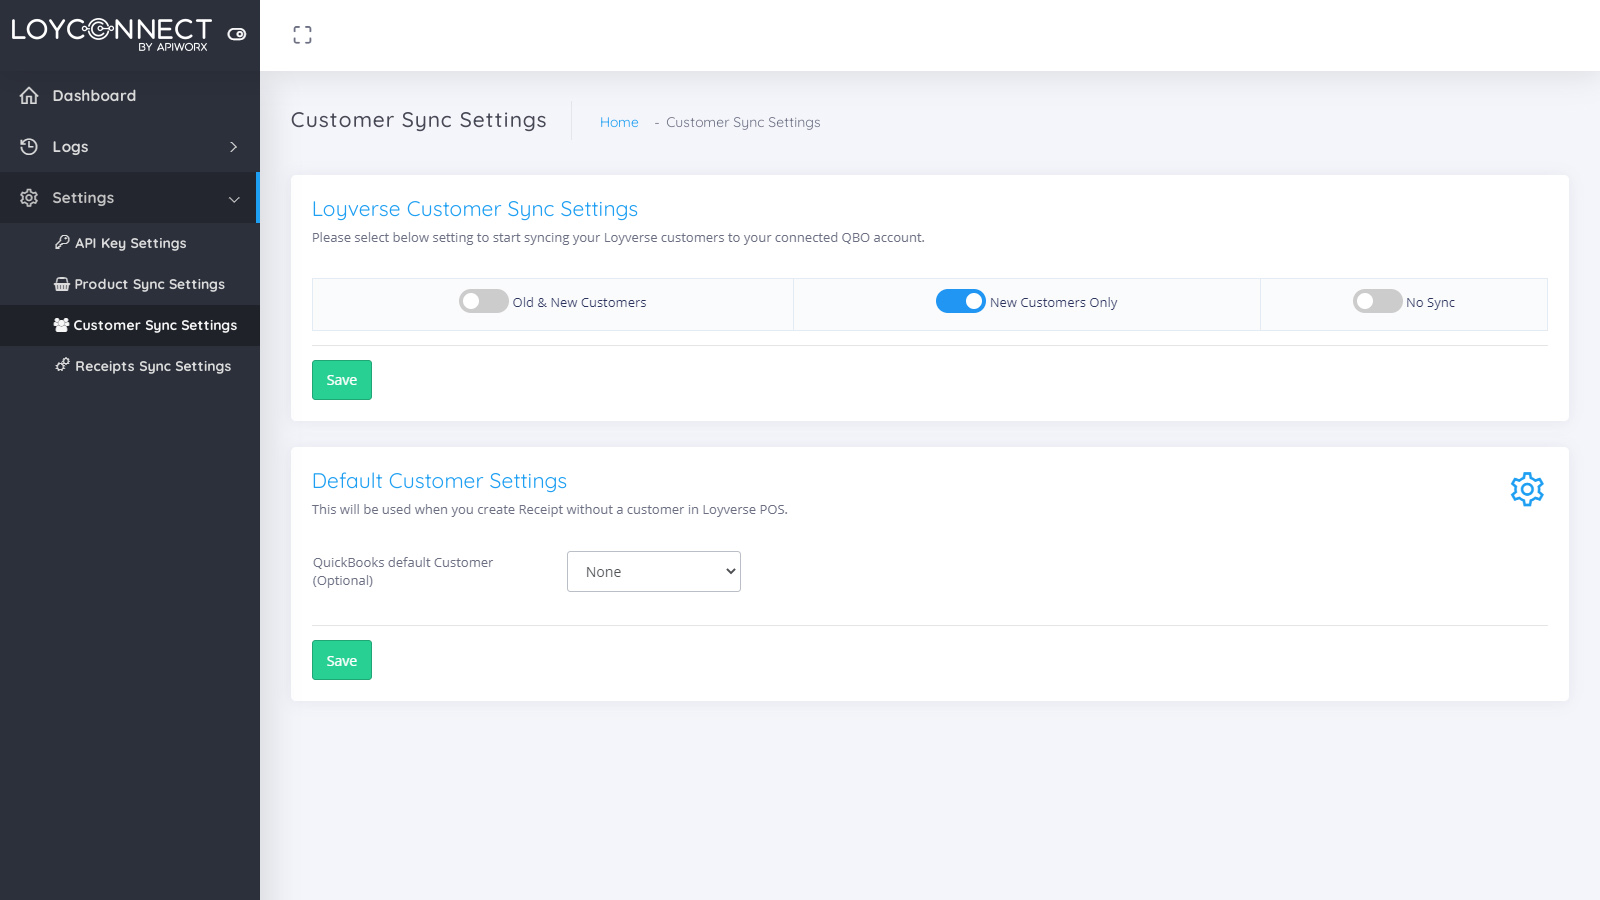
Task: Toggle the sidebar collapse icon beside logo
Action: point(237,34)
